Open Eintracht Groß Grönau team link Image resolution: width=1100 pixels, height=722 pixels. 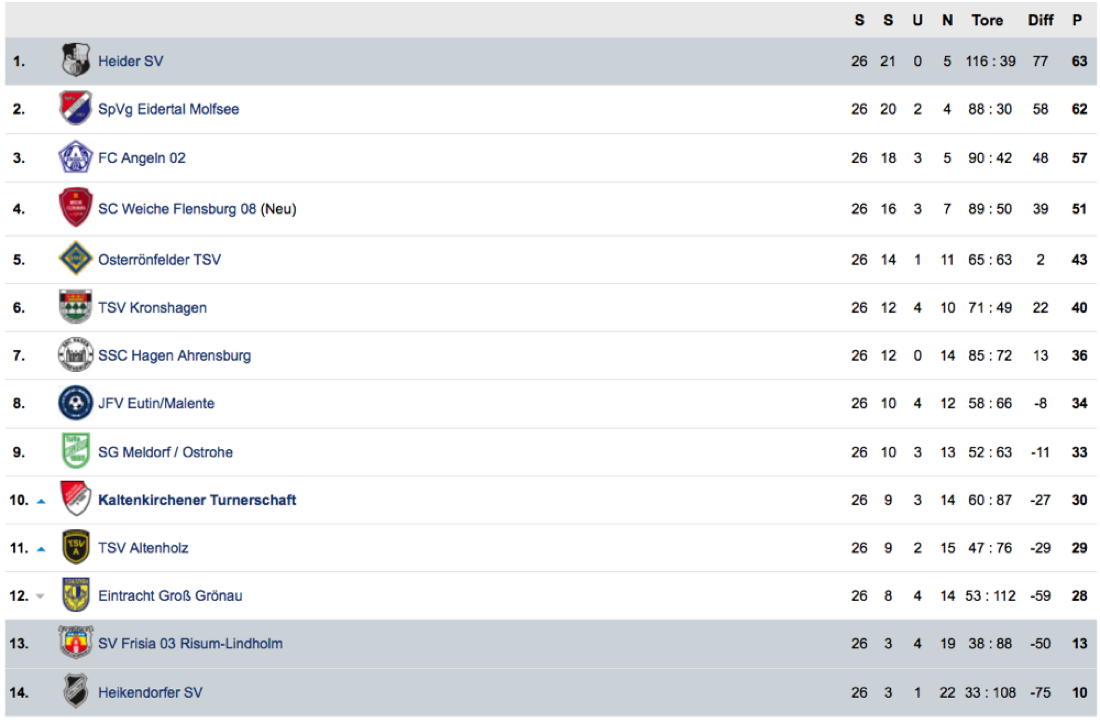click(x=170, y=596)
